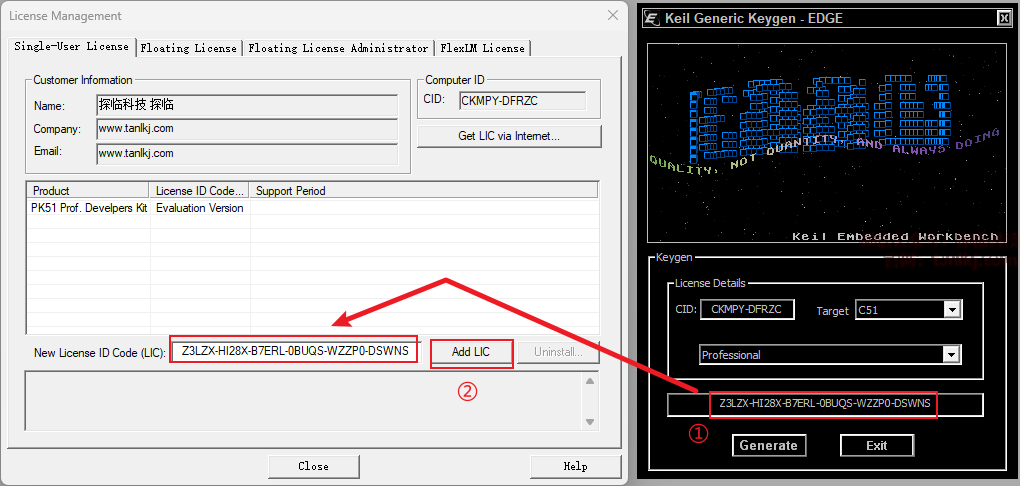The image size is (1020, 486).
Task: Open Help in License Management
Action: click(x=575, y=466)
